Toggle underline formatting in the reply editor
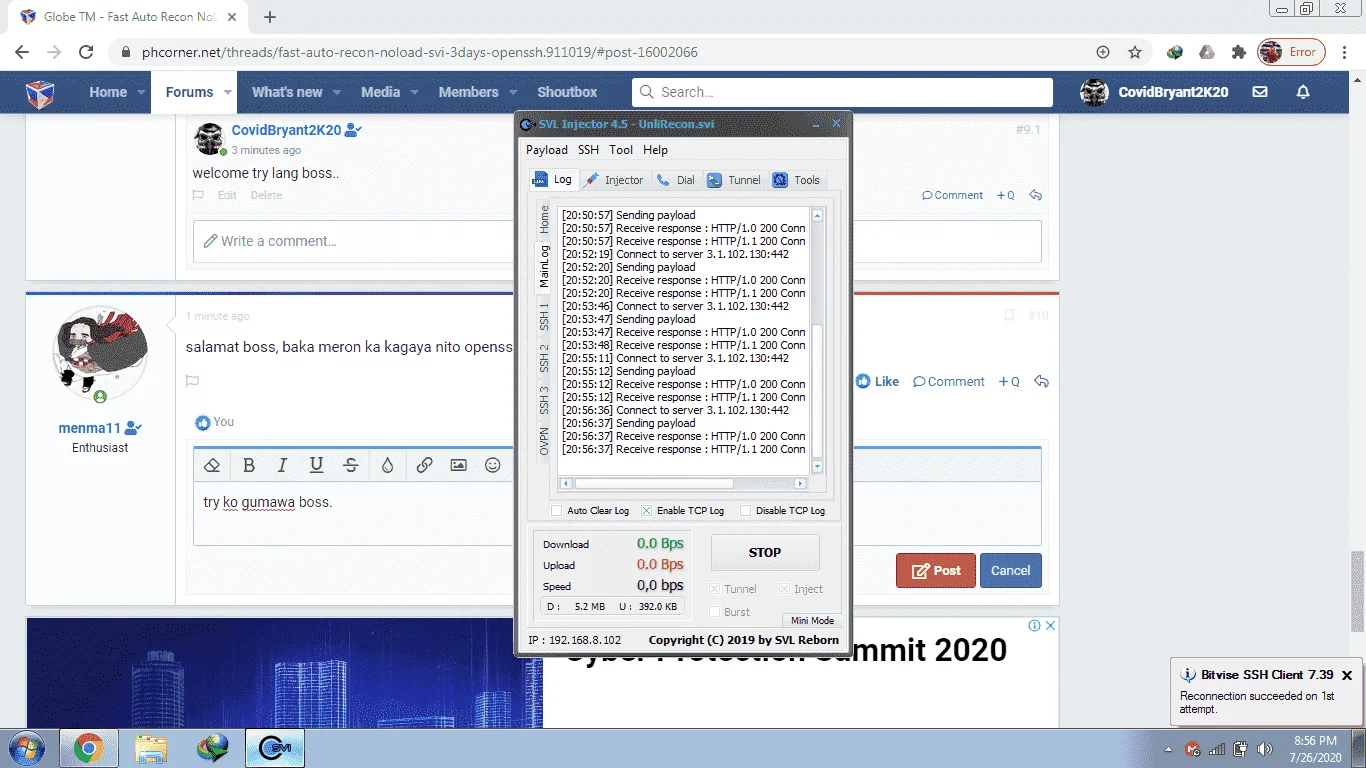Viewport: 1366px width, 768px height. pos(316,465)
